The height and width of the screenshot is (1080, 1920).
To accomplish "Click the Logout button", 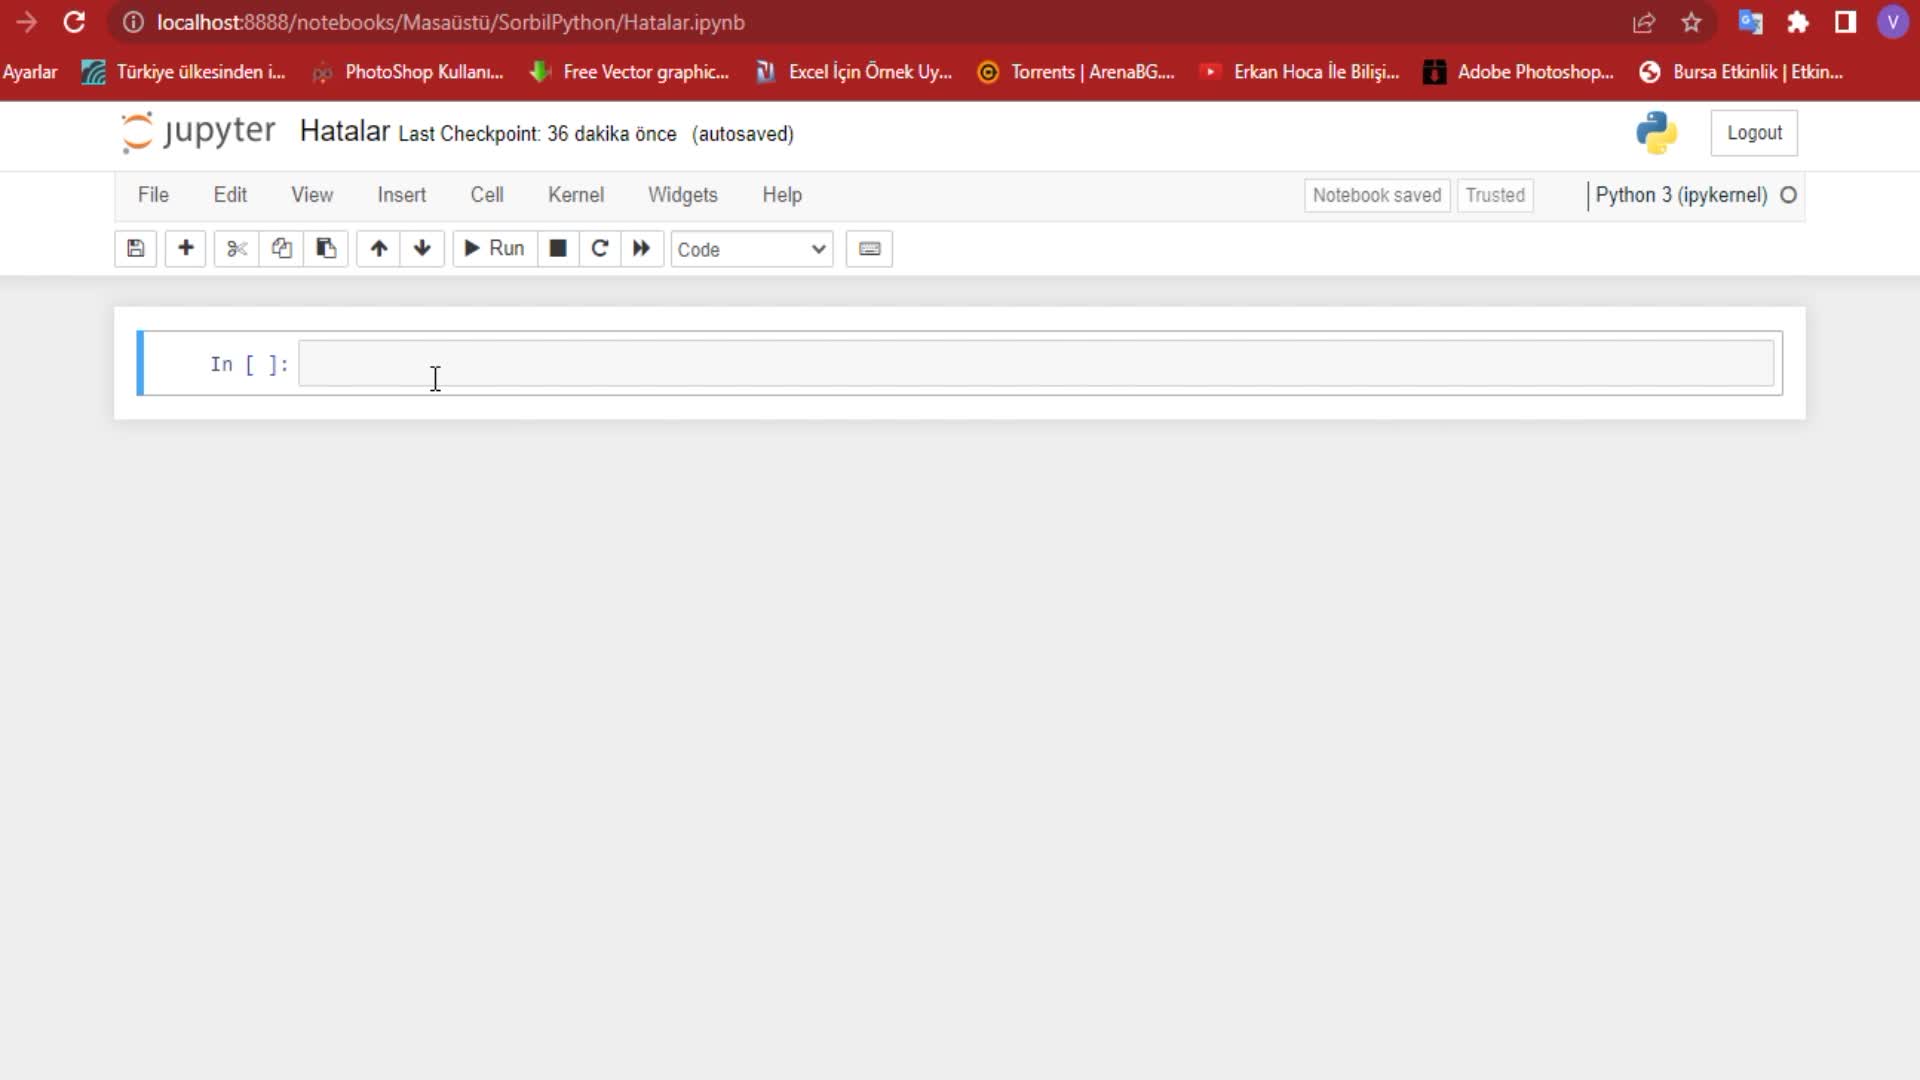I will [1753, 133].
